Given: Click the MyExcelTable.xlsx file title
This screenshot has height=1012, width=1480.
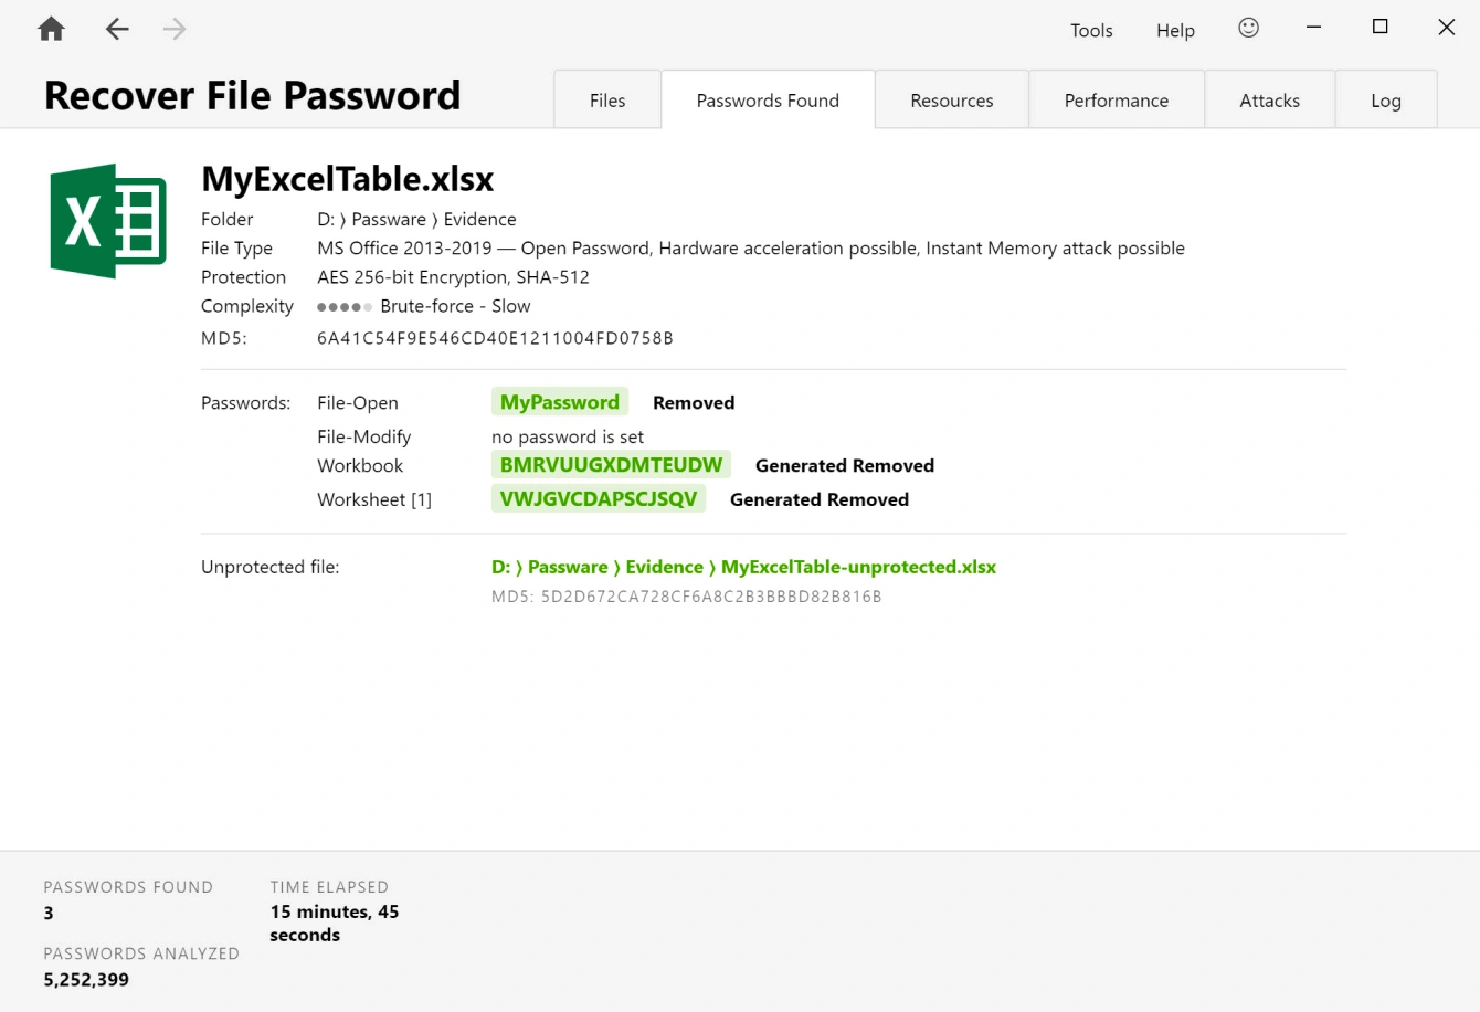Looking at the screenshot, I should click(x=347, y=179).
